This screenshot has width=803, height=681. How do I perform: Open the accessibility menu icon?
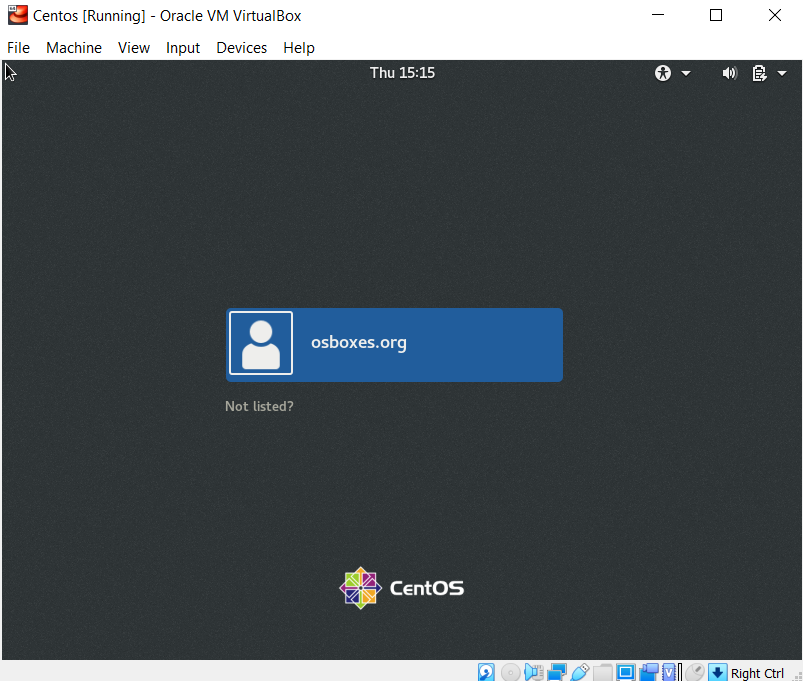663,73
